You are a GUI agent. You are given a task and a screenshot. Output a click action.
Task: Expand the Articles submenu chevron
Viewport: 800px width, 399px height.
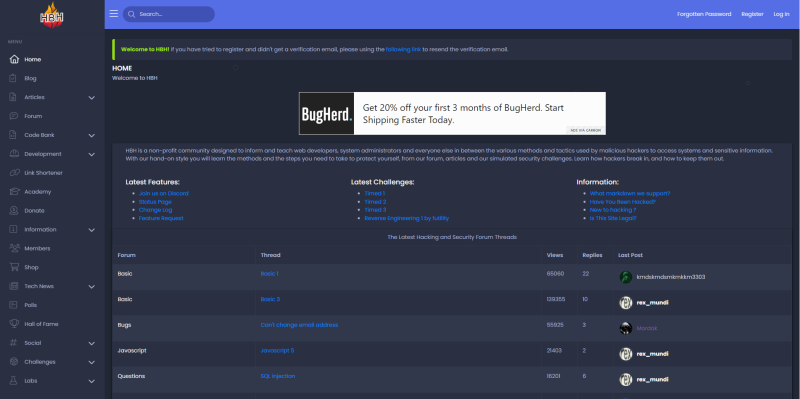tap(92, 97)
